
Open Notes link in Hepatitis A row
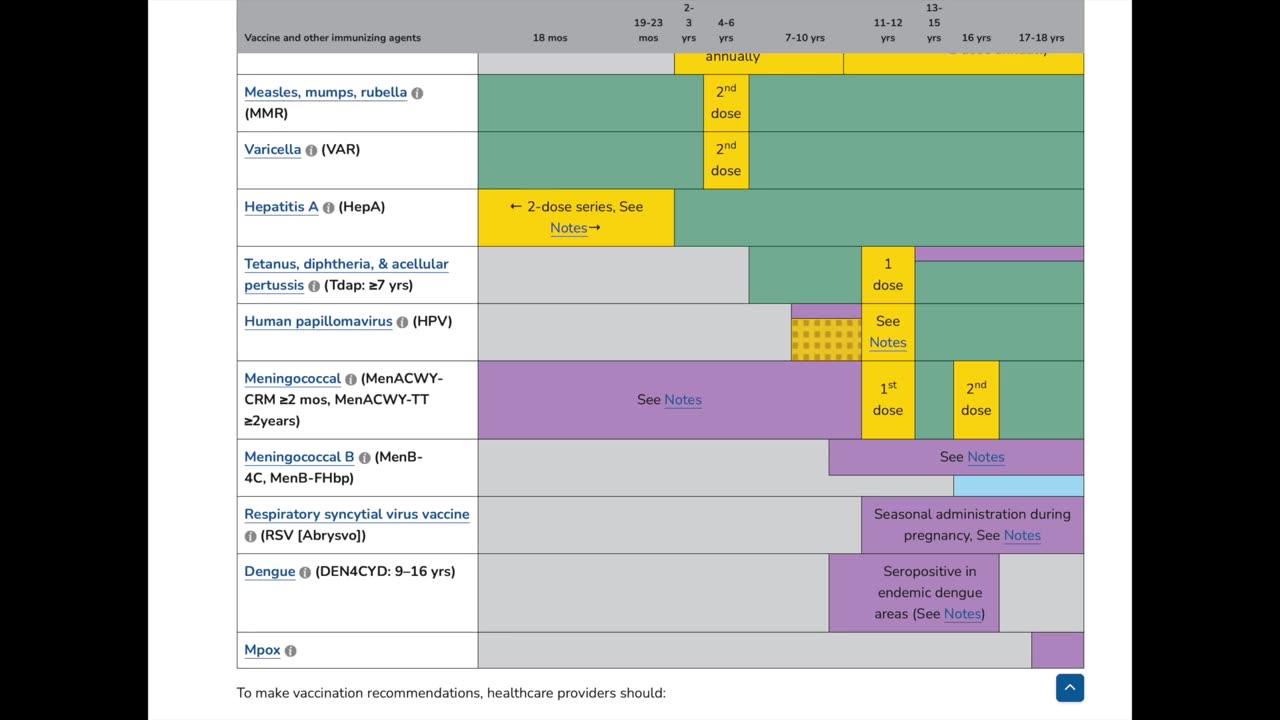click(x=568, y=228)
